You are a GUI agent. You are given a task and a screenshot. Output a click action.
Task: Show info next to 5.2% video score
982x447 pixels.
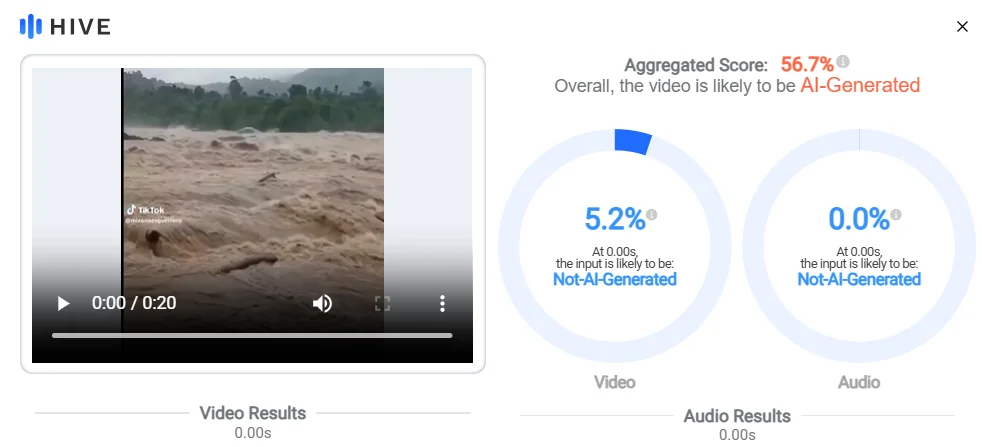651,215
